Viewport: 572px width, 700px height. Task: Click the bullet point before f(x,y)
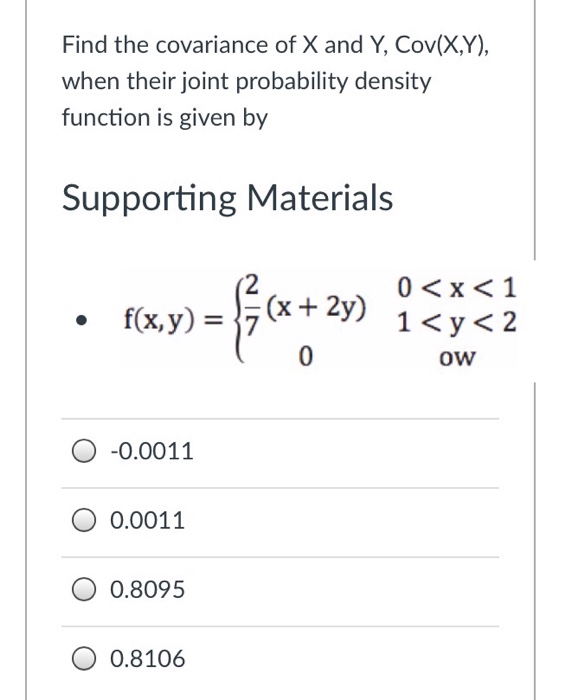[81, 320]
